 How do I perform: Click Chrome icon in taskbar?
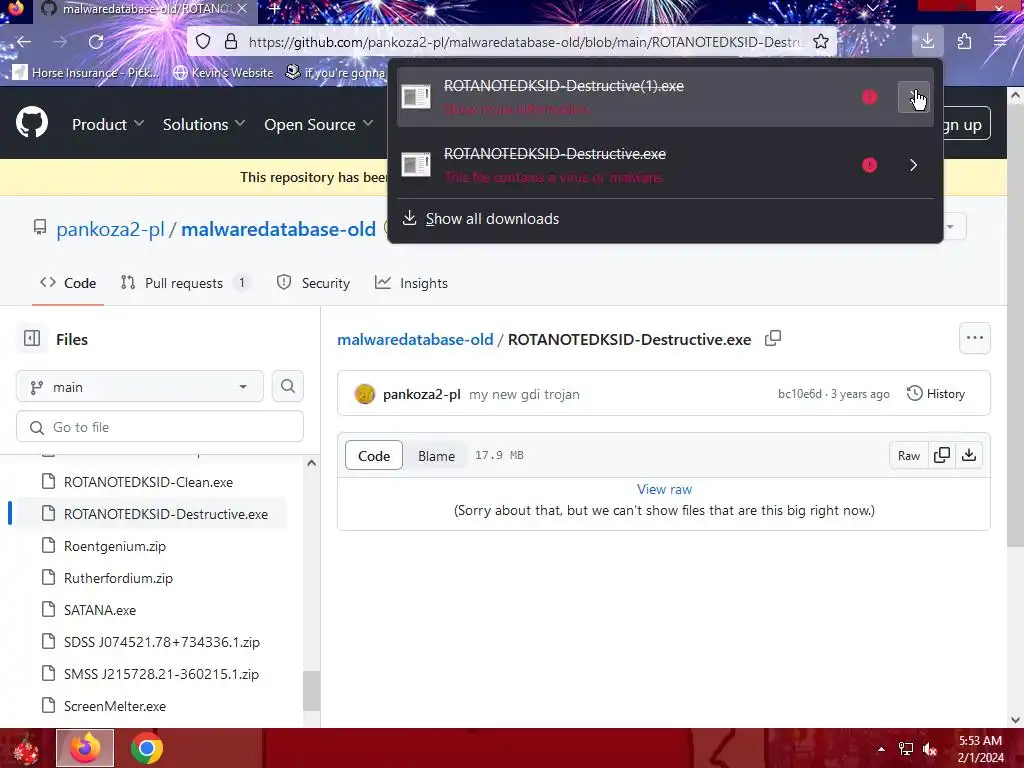pos(147,748)
